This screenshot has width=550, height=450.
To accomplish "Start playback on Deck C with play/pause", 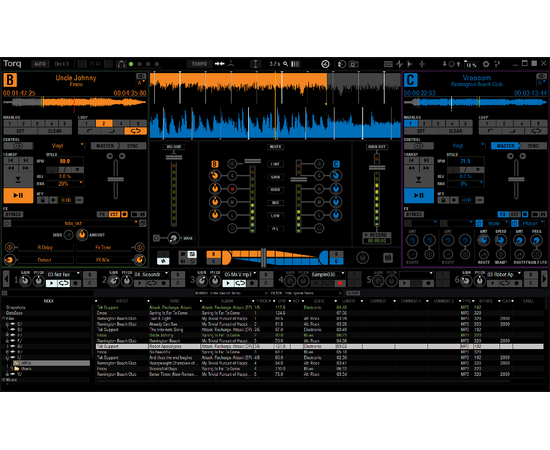I will (419, 195).
